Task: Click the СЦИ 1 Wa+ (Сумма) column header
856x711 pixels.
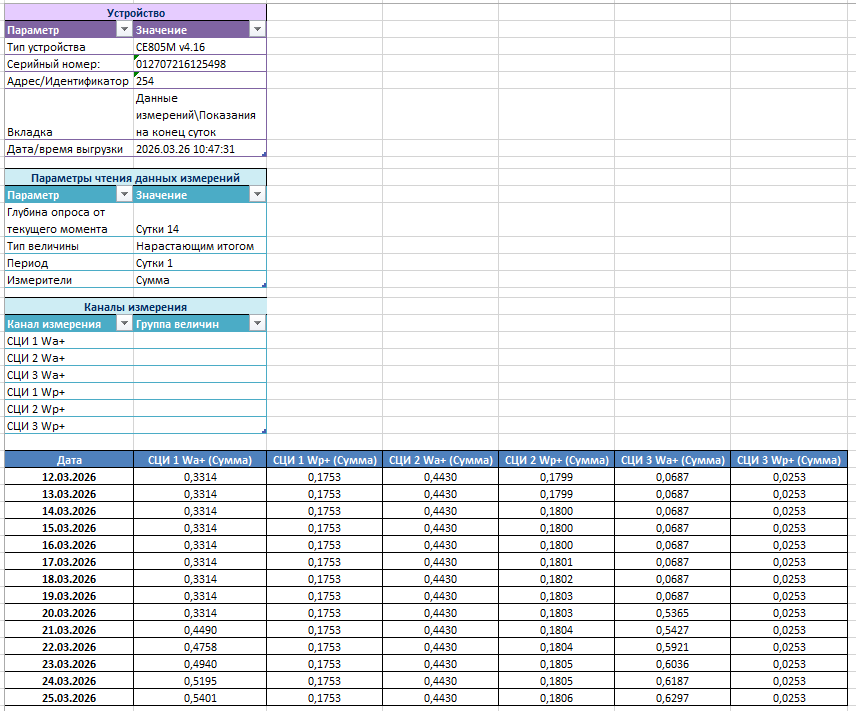Action: tap(191, 460)
